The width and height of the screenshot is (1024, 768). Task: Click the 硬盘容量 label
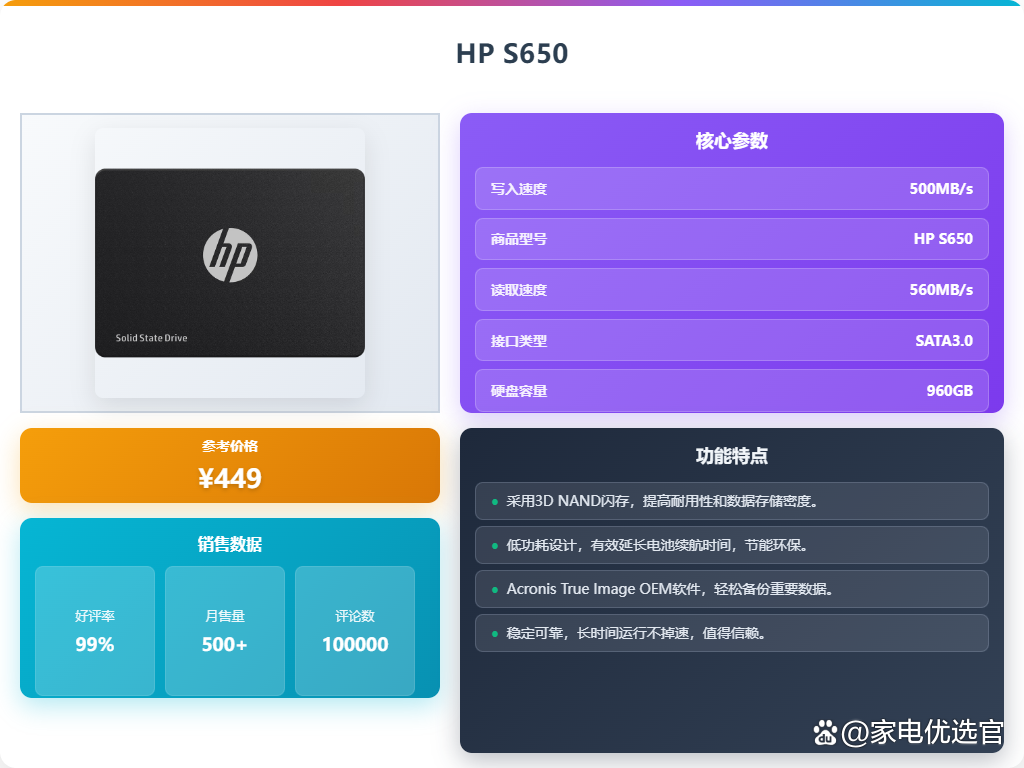click(519, 391)
